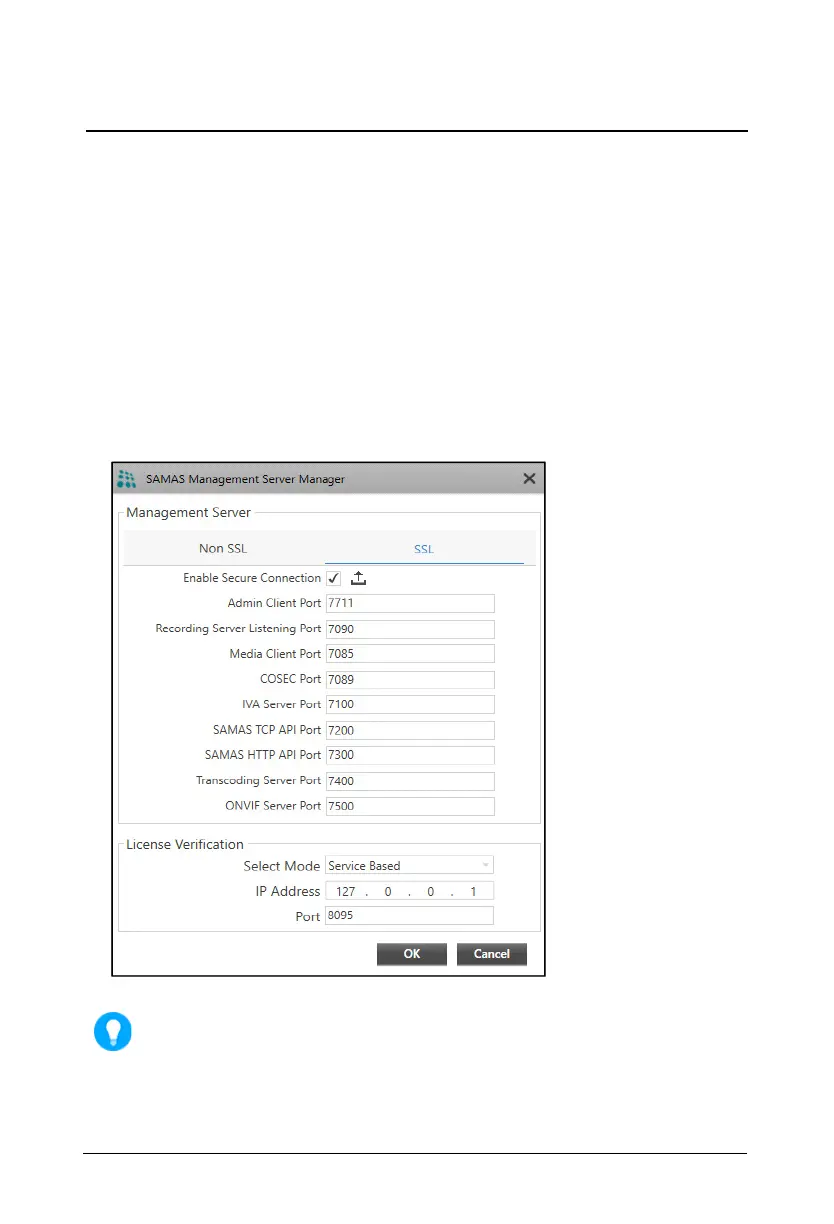Screen dimensions: 834x1224
Task: Click the 'COSEC Port' label
Action: (x=291, y=679)
